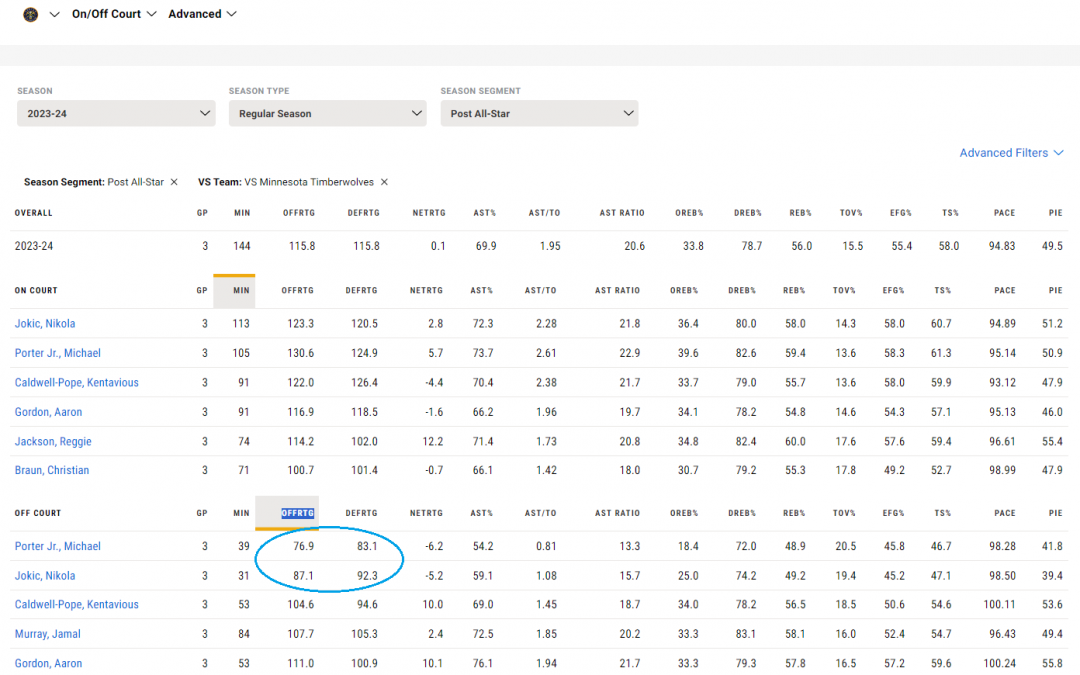The height and width of the screenshot is (675, 1080).
Task: Sort Off Court table by TOV%
Action: pyautogui.click(x=844, y=513)
